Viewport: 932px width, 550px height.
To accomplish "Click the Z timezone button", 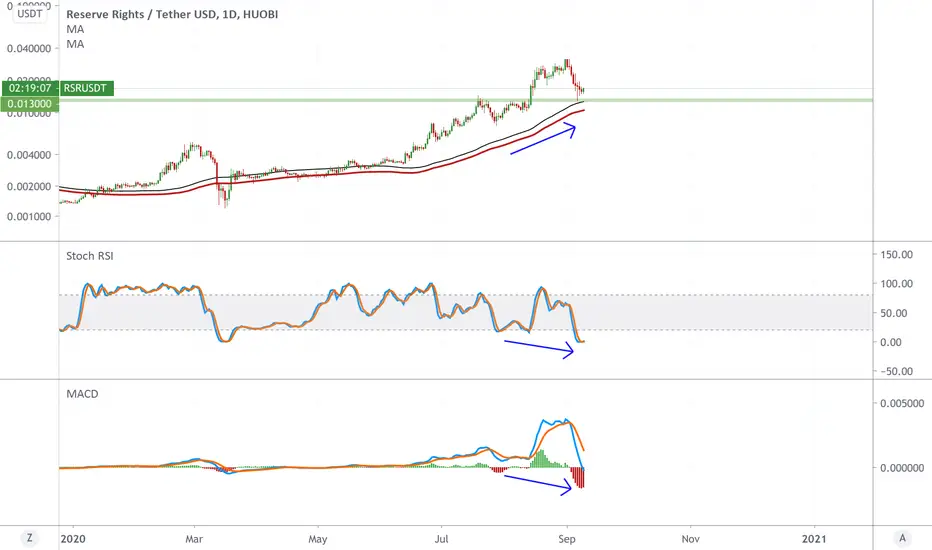I will click(x=29, y=538).
